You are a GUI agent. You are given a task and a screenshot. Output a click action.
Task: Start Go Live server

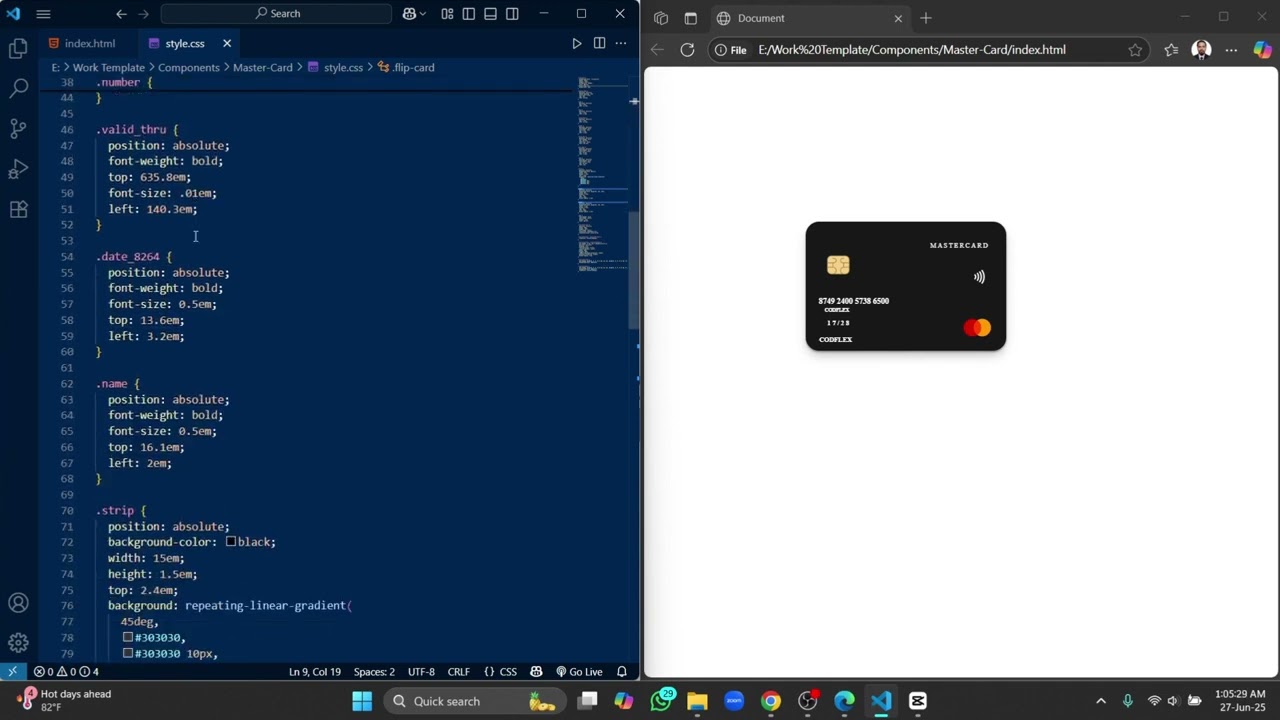tap(579, 672)
